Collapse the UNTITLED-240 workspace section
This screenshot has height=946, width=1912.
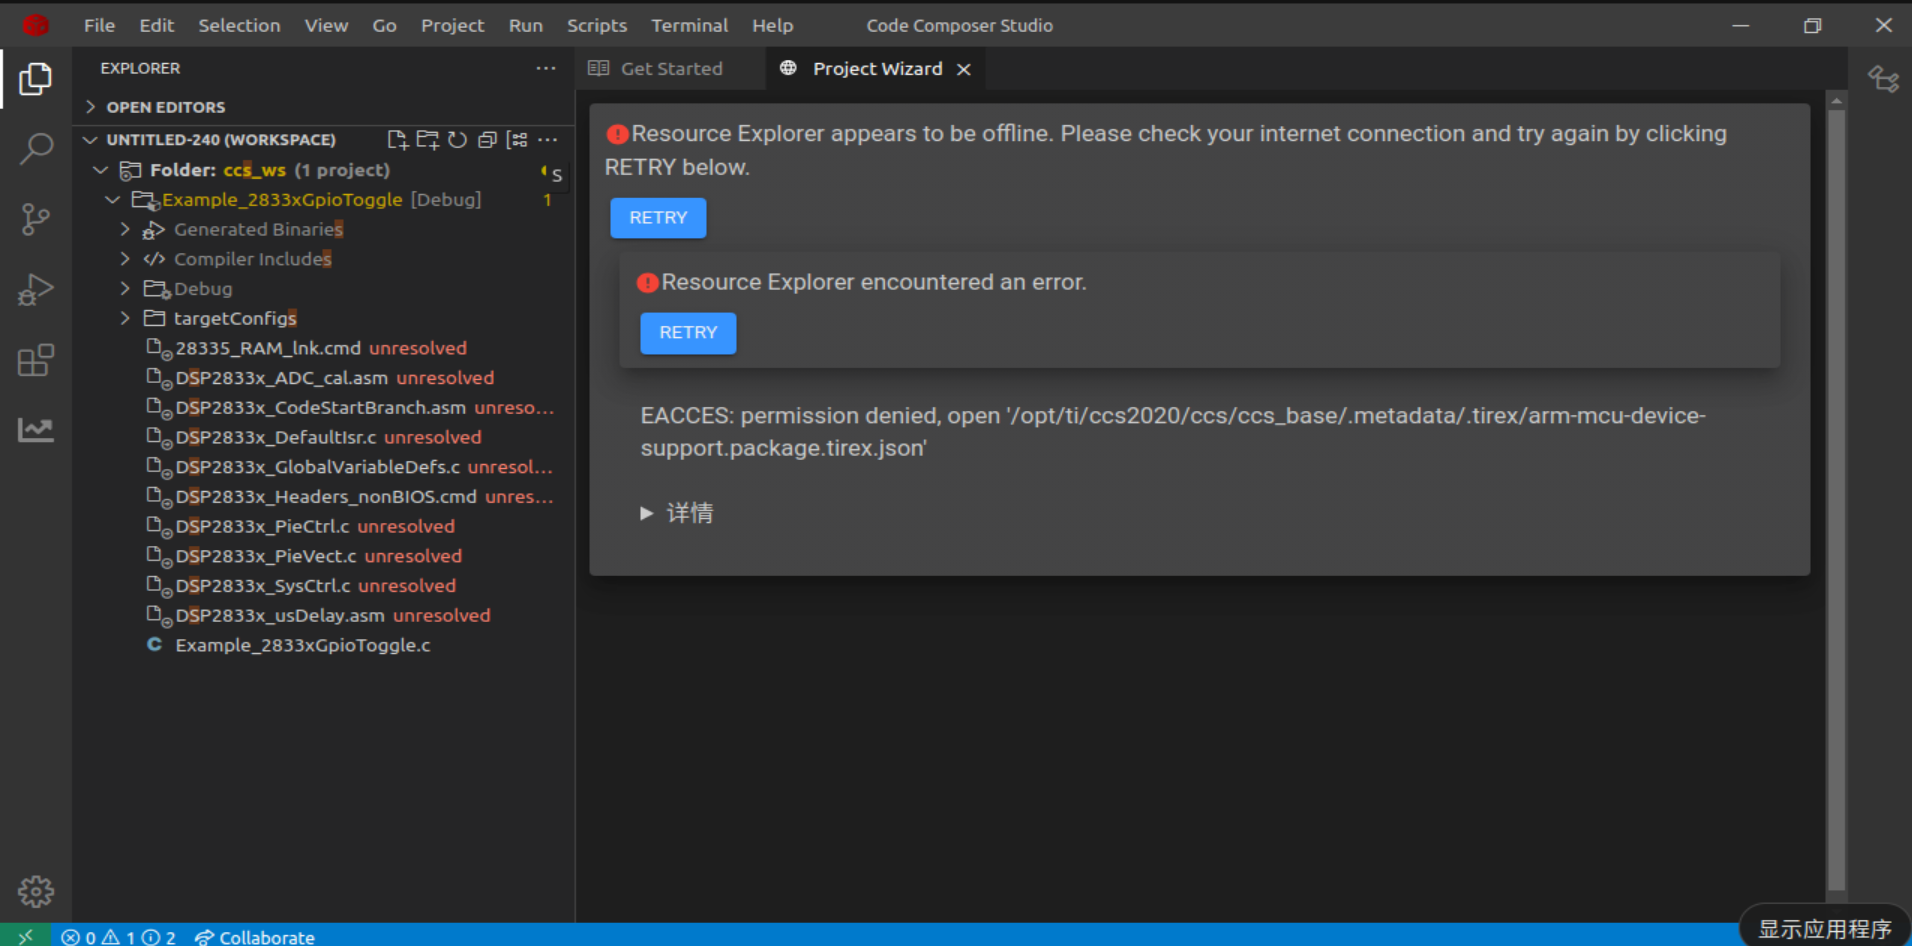[x=91, y=140]
